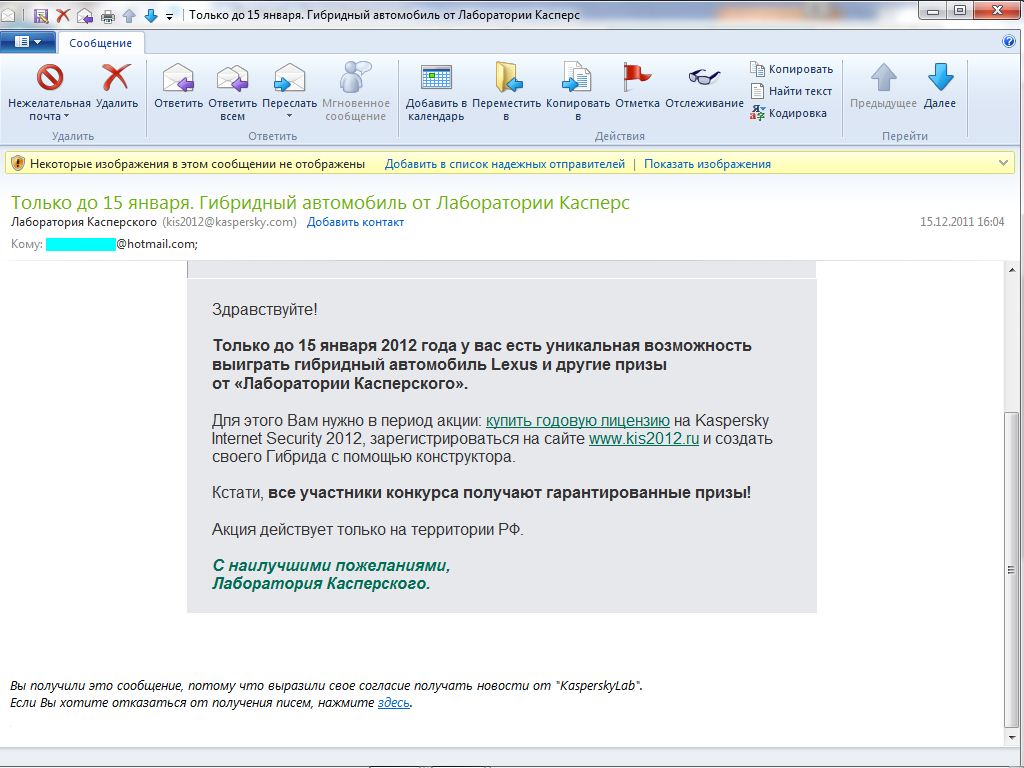Click the printer icon in the title bar

point(108,15)
